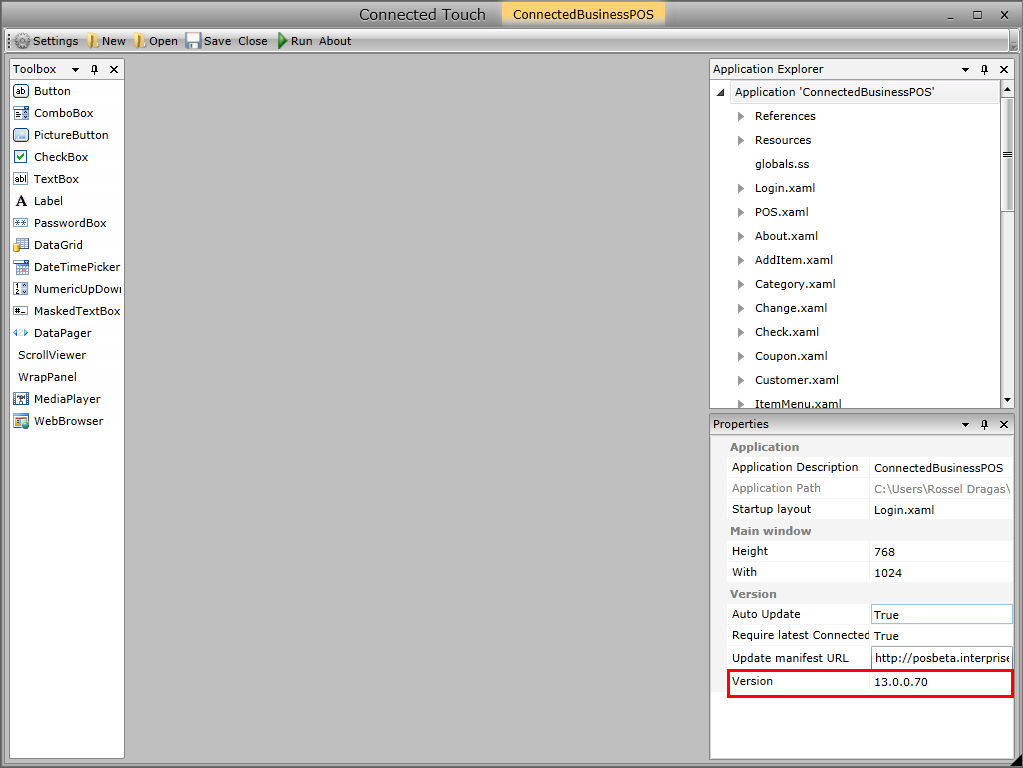Toggle pin on the Properties panel

click(x=984, y=424)
